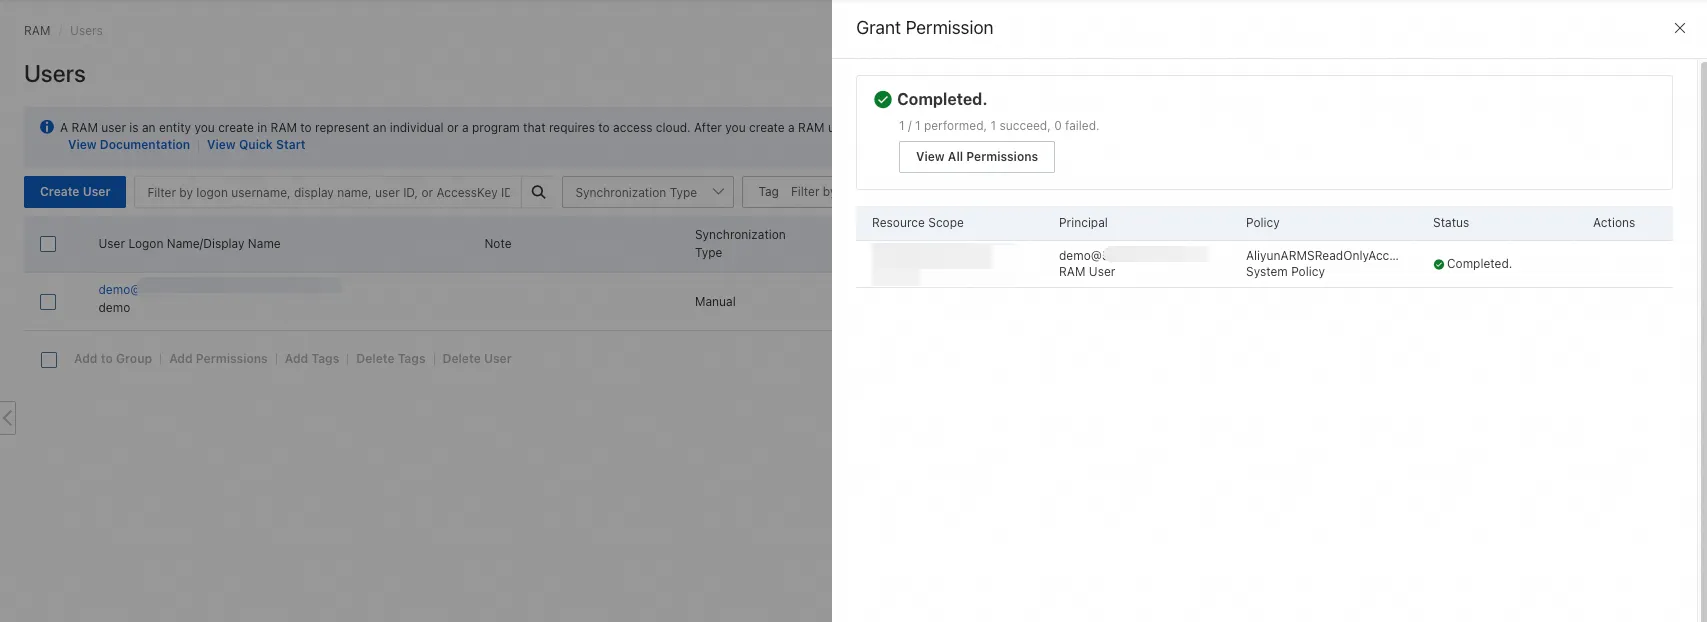Viewport: 1707px width, 622px height.
Task: Focus the user filter search field
Action: (328, 192)
